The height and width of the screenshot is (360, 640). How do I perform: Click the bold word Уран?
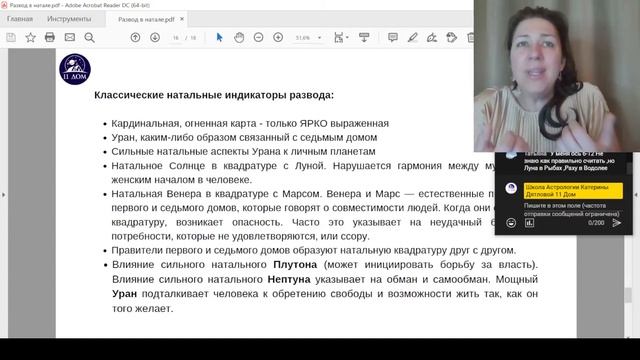click(124, 293)
